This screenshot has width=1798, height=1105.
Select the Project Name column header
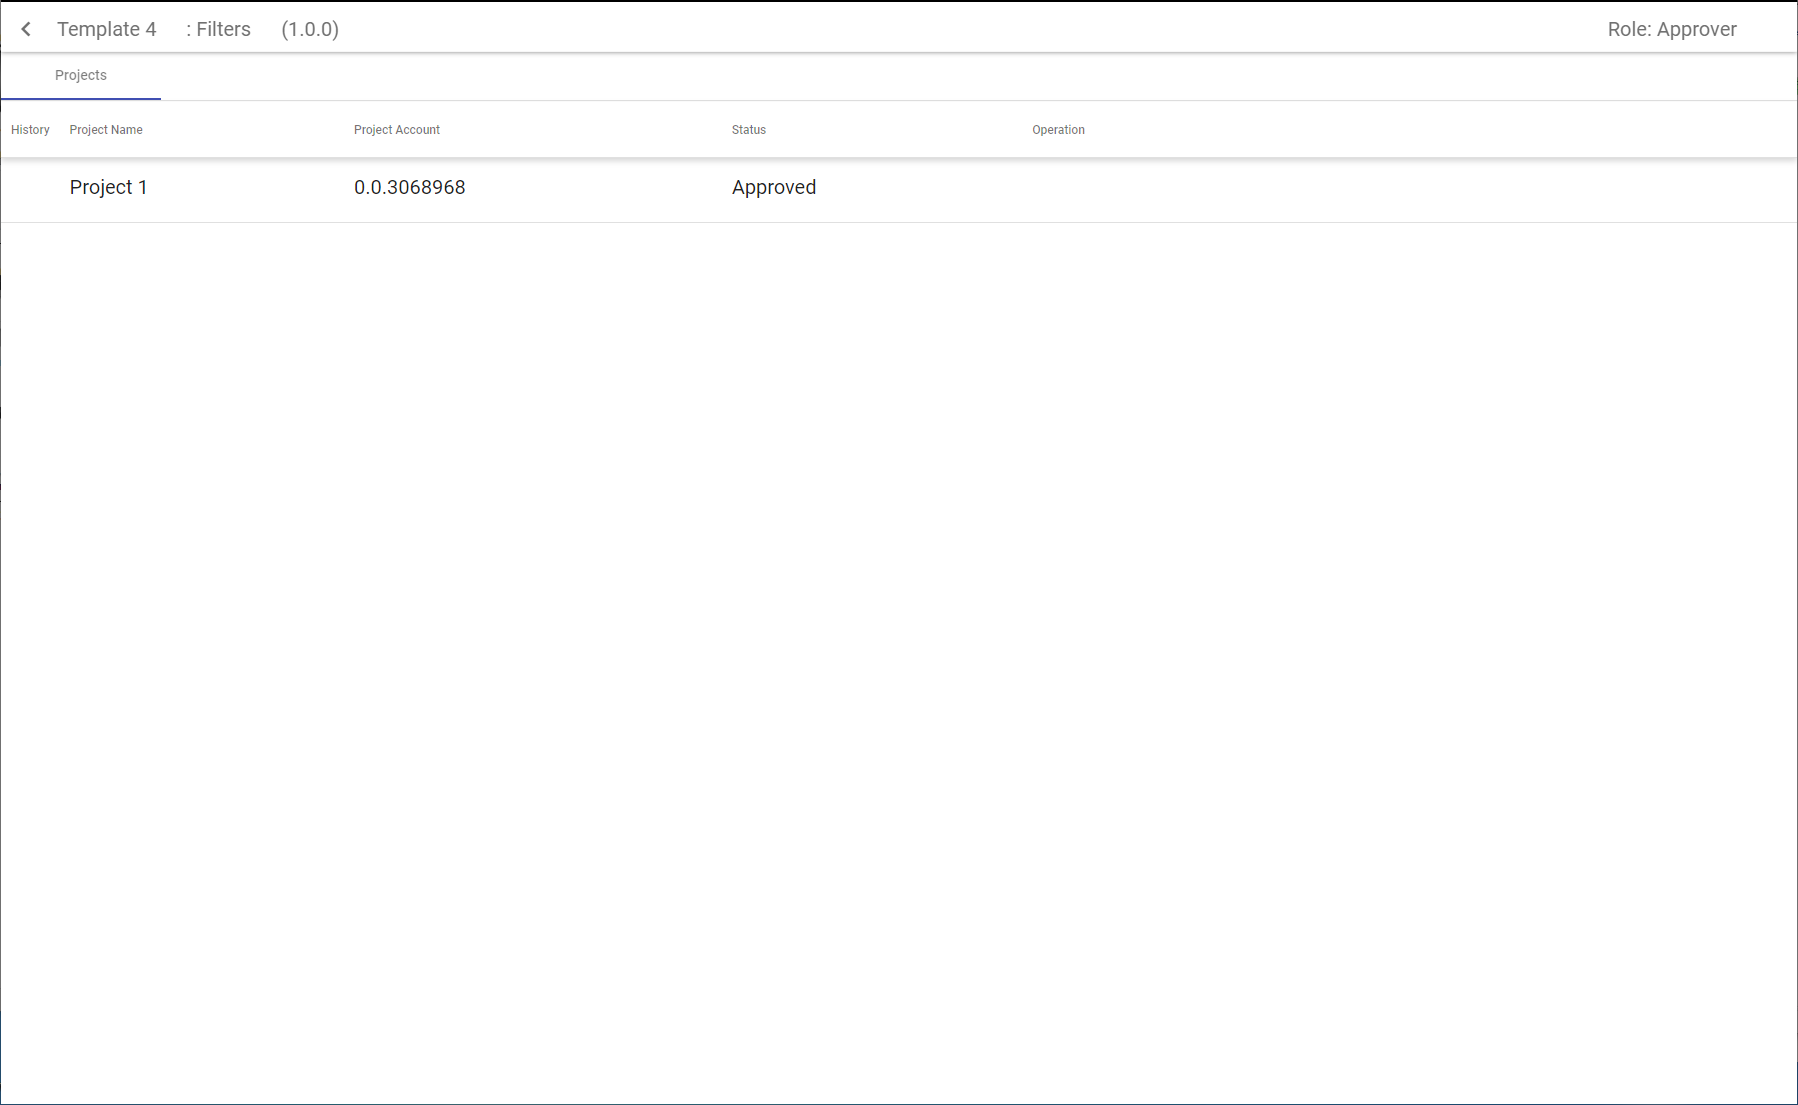(x=106, y=130)
